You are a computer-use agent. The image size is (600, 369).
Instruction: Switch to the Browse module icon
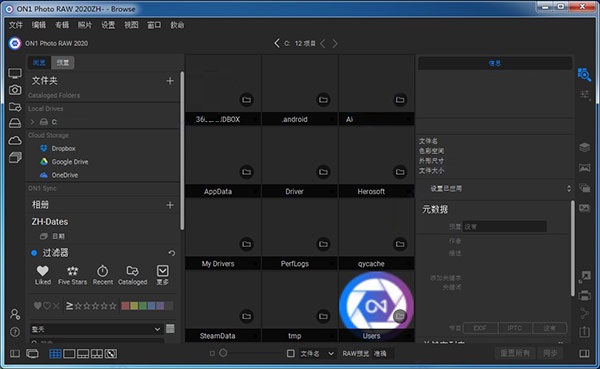(584, 75)
